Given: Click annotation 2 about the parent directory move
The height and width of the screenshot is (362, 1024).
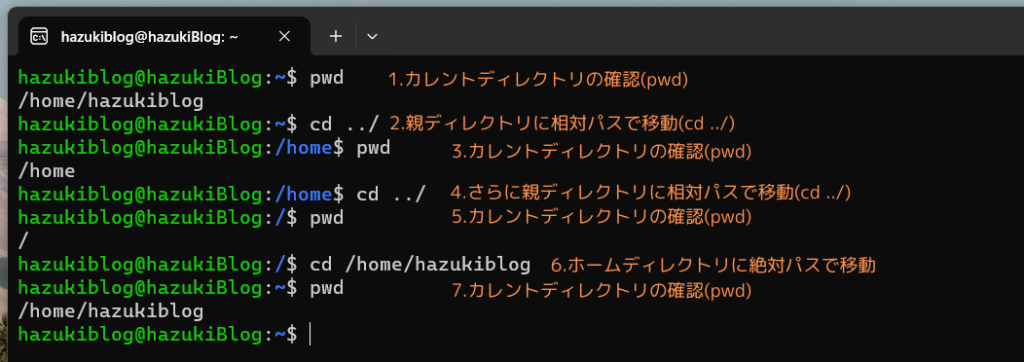Looking at the screenshot, I should [x=567, y=122].
